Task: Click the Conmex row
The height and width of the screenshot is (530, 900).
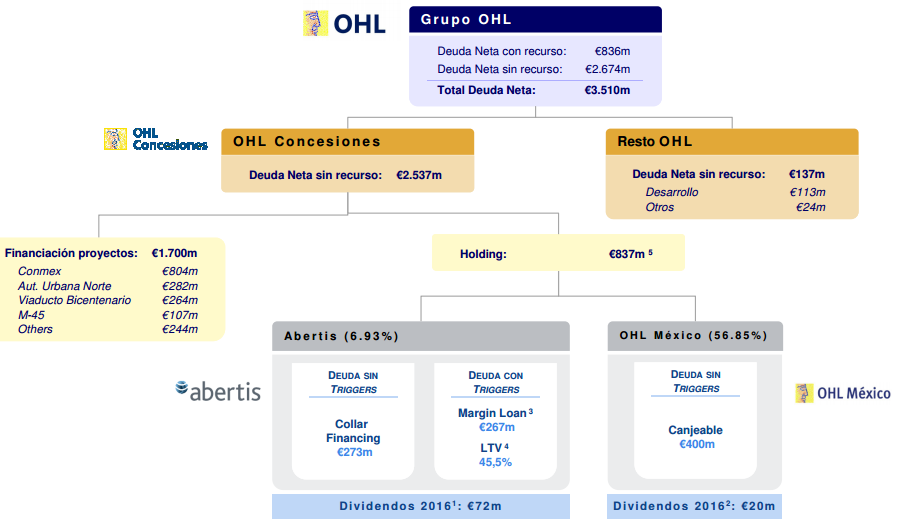Action: click(x=108, y=271)
